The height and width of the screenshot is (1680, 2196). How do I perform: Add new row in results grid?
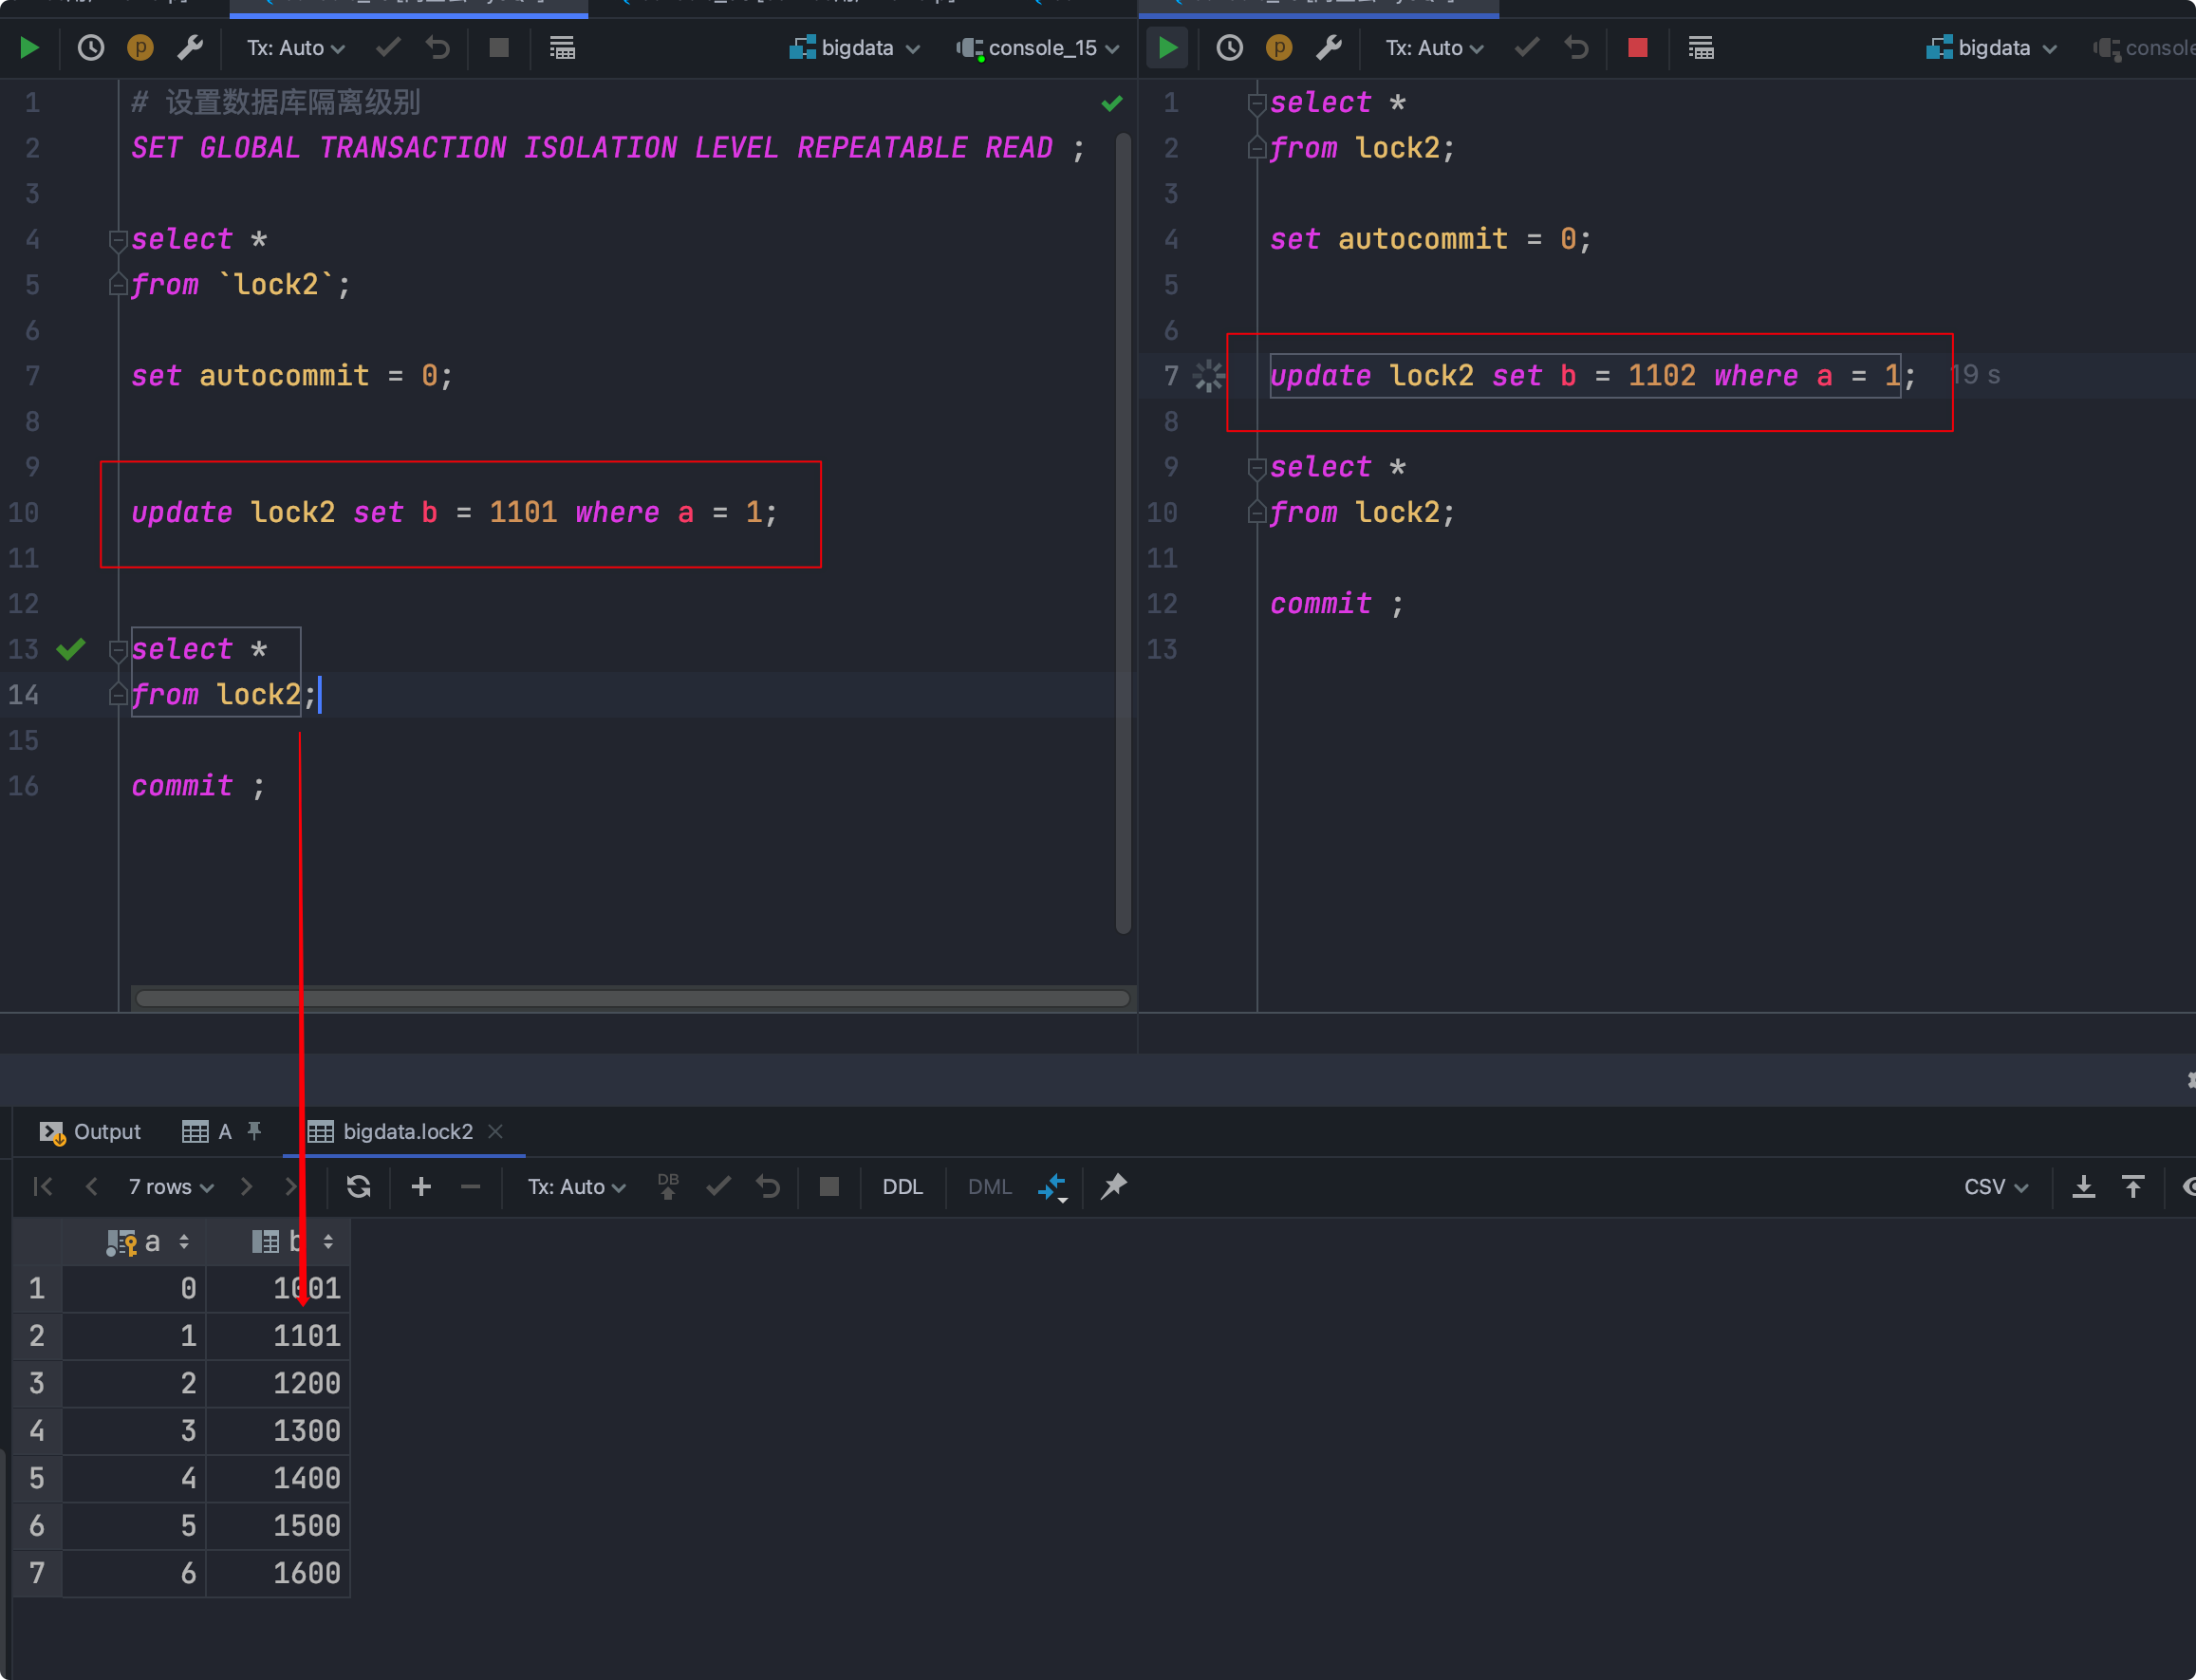pos(421,1186)
